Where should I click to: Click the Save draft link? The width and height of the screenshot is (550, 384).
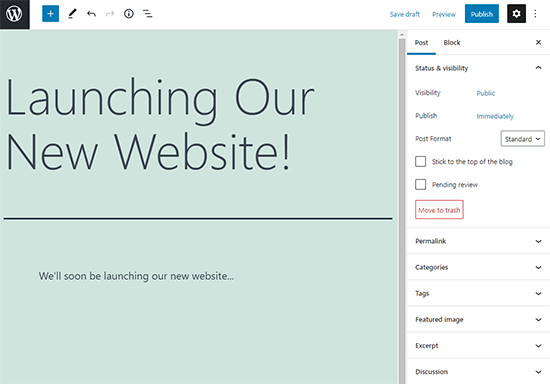pyautogui.click(x=404, y=14)
